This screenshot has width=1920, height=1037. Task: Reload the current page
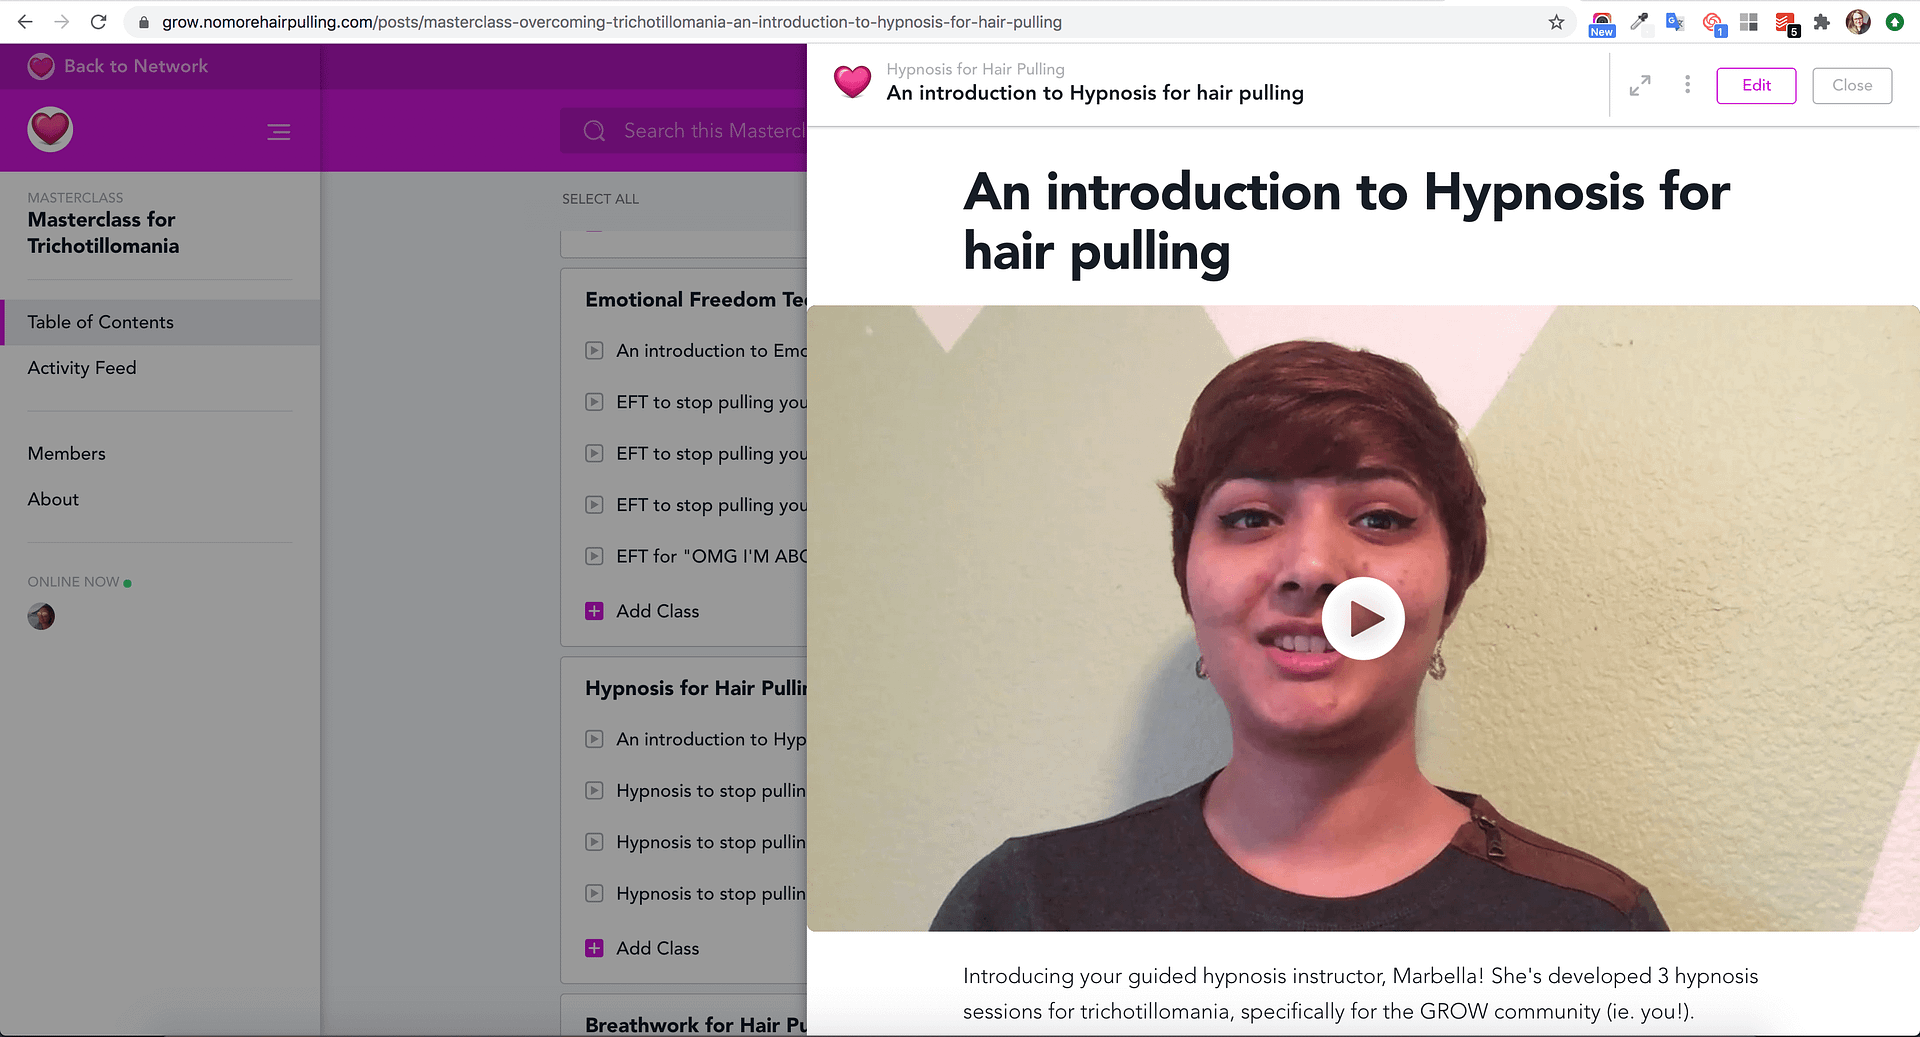[98, 21]
